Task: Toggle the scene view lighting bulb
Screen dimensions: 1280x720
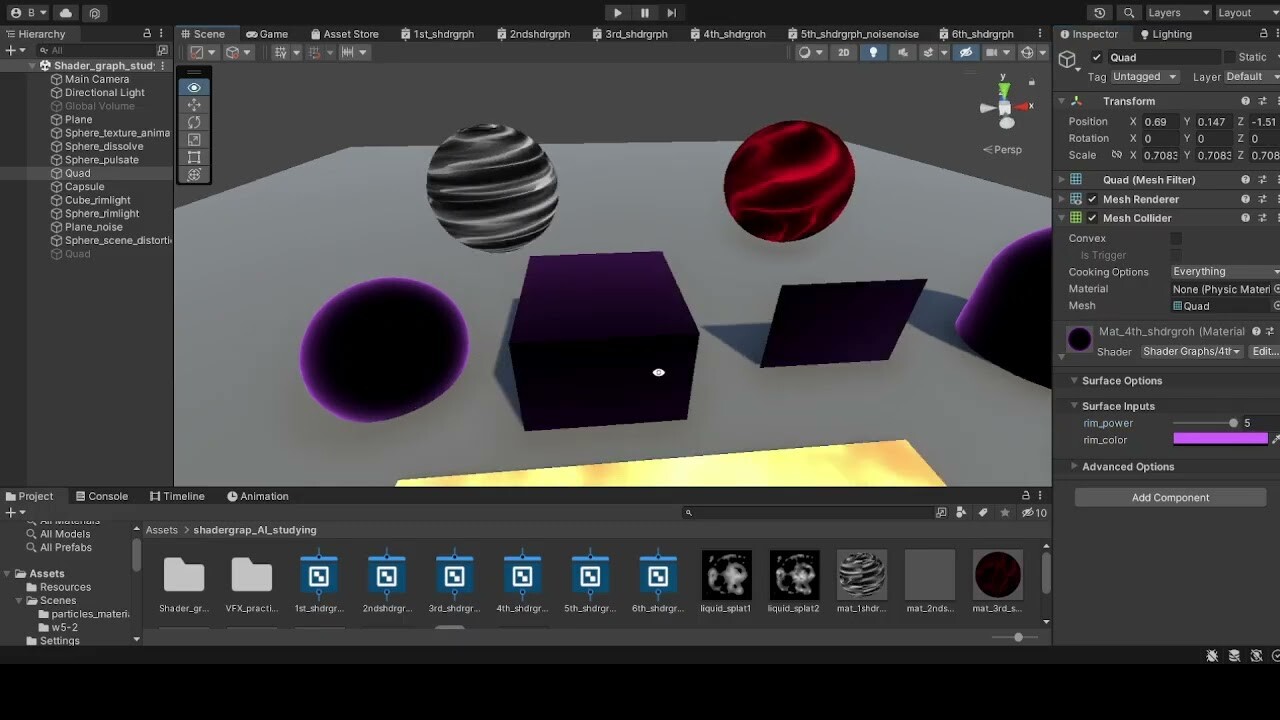Action: coord(873,52)
